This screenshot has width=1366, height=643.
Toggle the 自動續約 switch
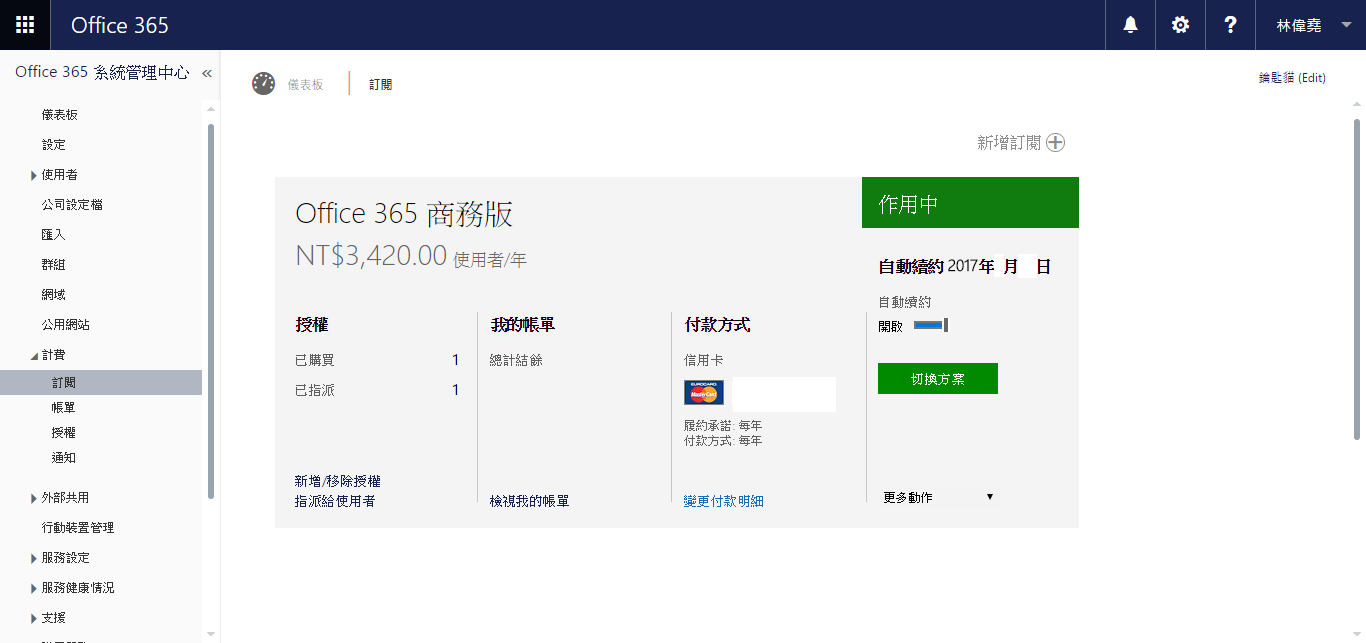pos(930,325)
